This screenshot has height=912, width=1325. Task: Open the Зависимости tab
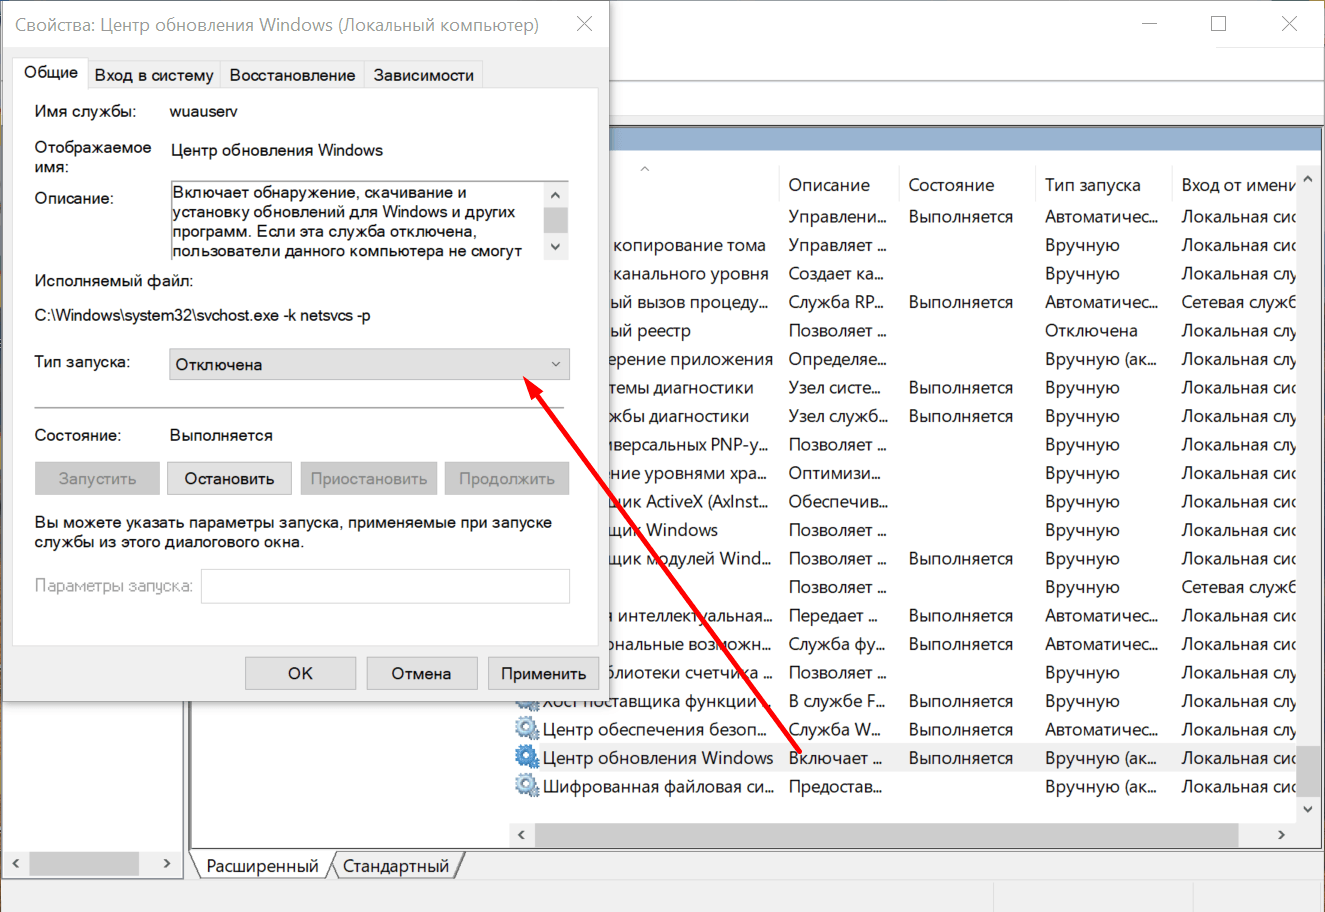pos(424,75)
